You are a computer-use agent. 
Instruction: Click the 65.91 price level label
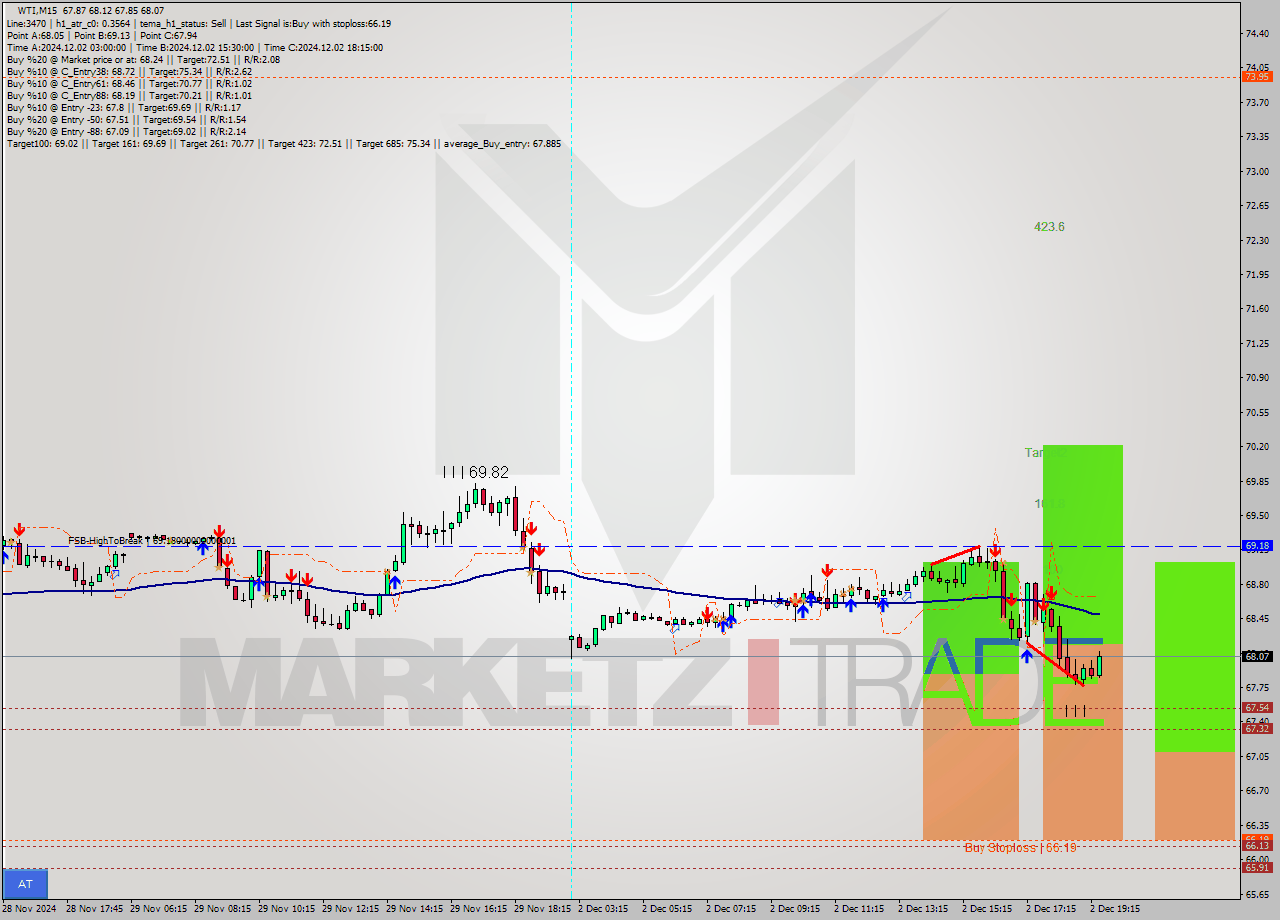(x=1257, y=867)
